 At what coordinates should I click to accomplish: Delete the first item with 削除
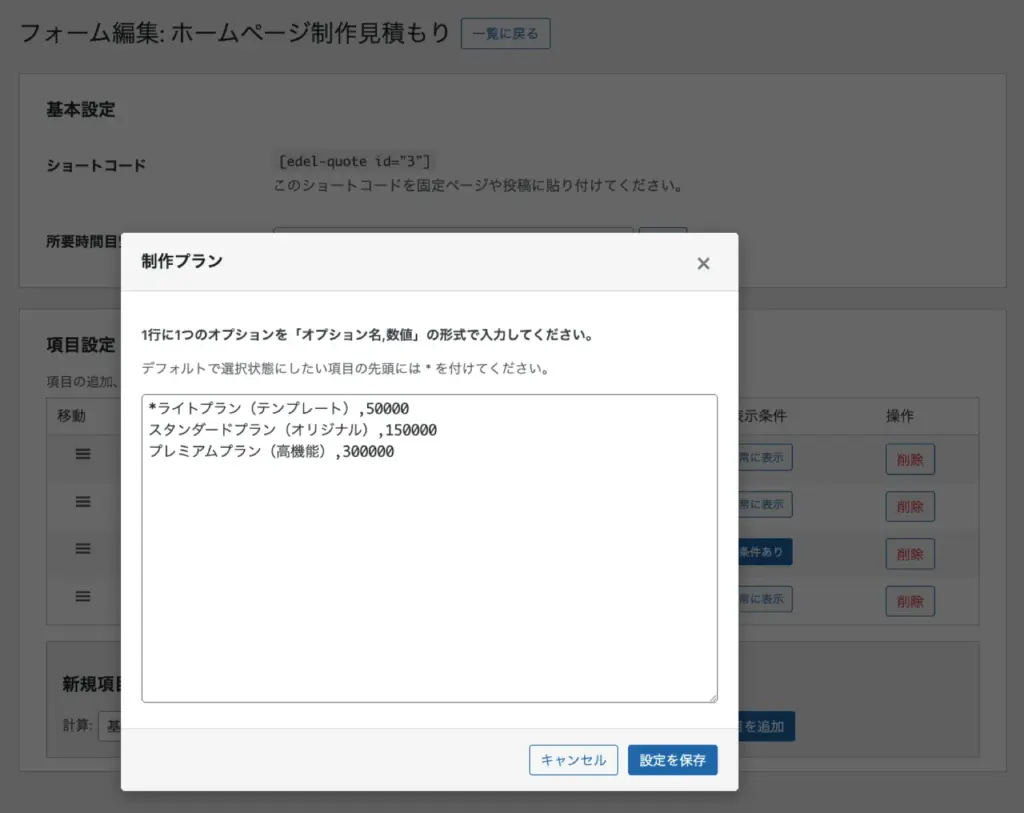(x=909, y=460)
